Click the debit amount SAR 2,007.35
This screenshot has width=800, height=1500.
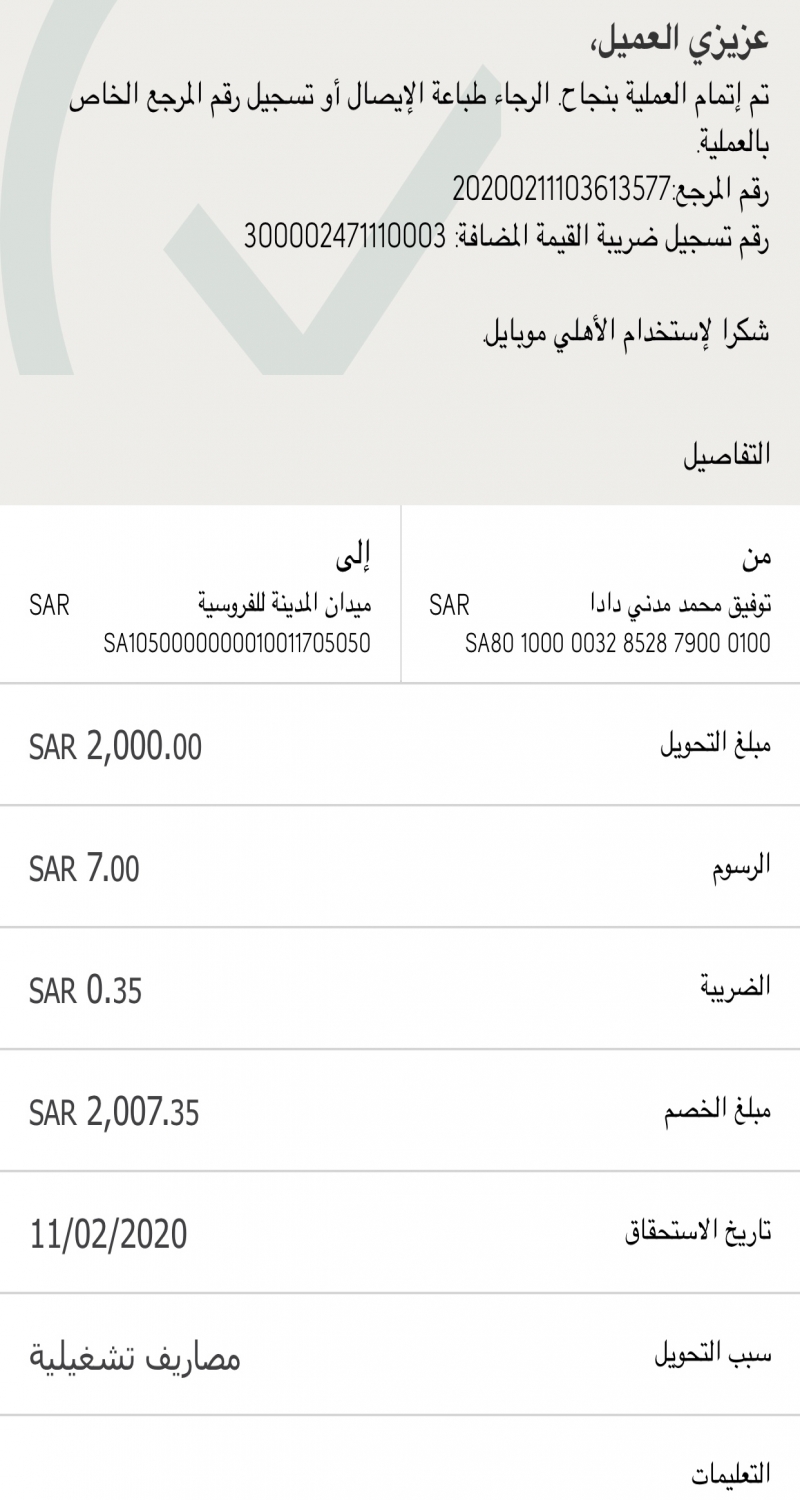click(114, 1112)
